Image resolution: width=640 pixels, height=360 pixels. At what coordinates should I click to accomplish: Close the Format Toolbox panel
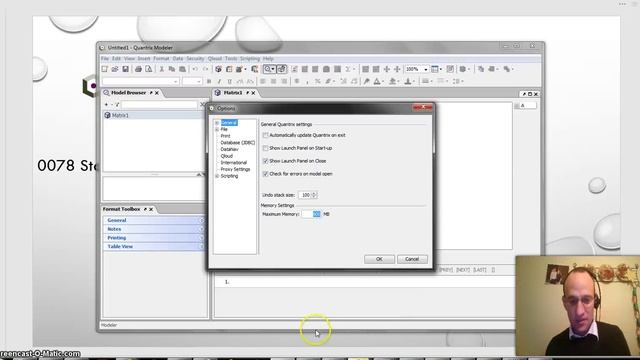coord(151,209)
